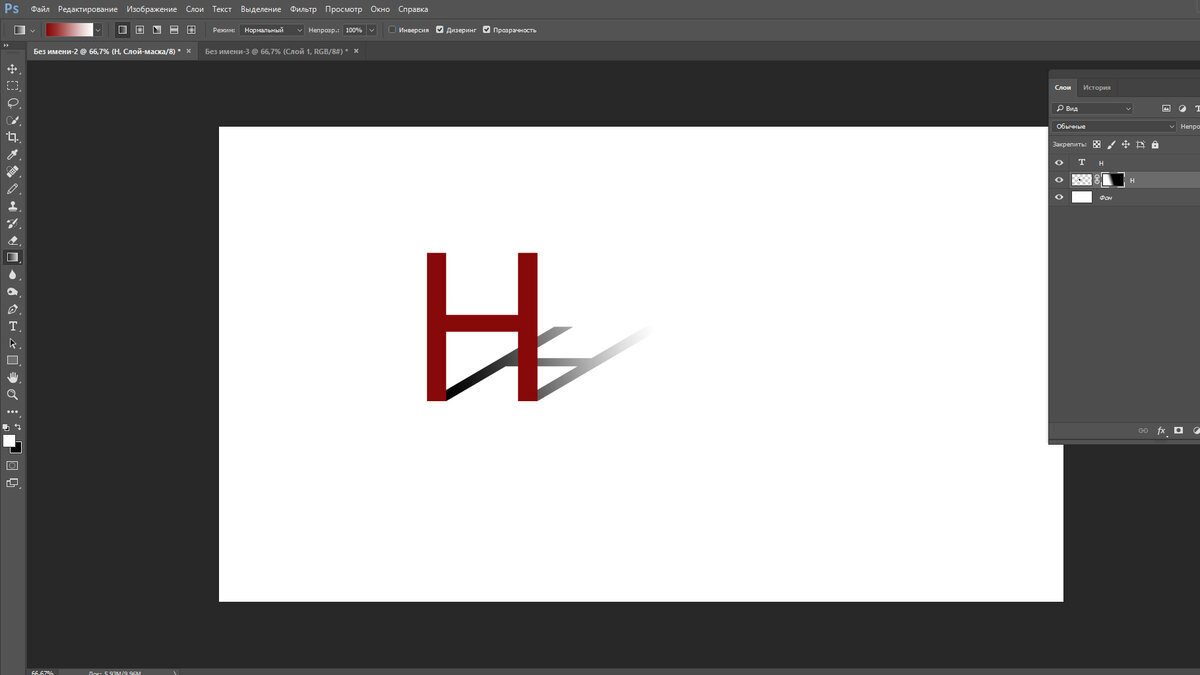Image resolution: width=1200 pixels, height=675 pixels.
Task: Lock transparent pixels in Layers panel
Action: [x=1096, y=144]
